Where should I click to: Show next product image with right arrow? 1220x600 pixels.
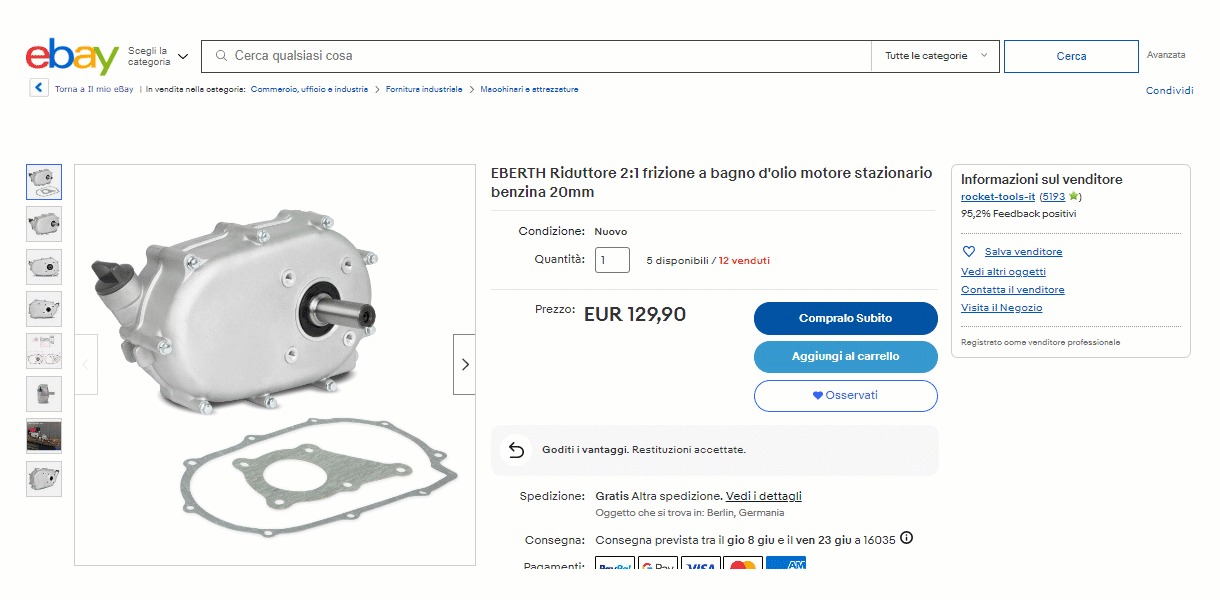(x=464, y=365)
